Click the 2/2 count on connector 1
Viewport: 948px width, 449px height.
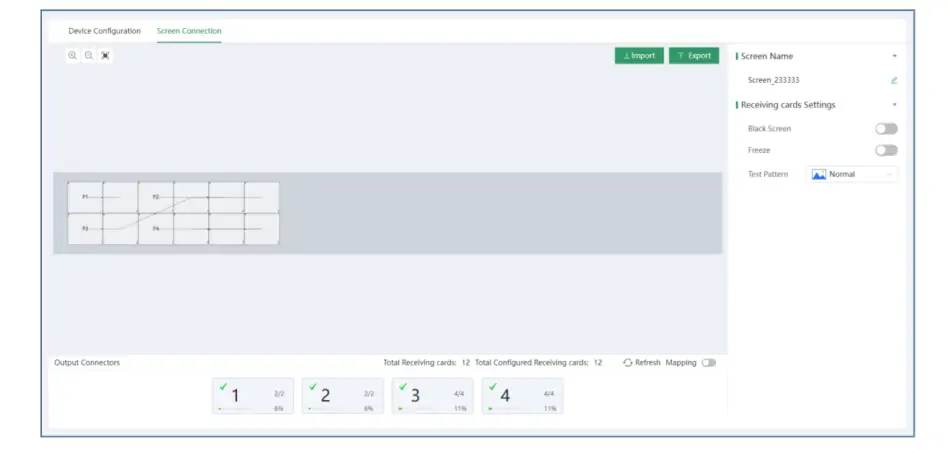pyautogui.click(x=279, y=394)
